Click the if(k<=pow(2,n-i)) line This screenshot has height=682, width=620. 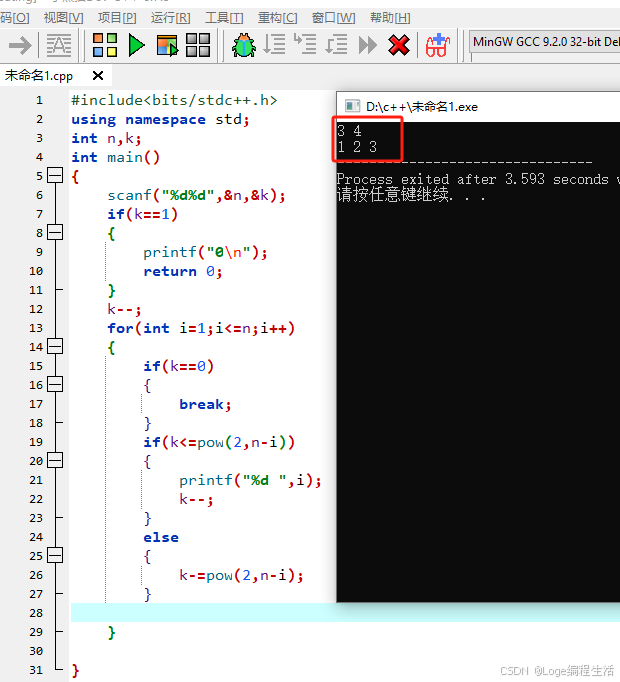pyautogui.click(x=219, y=442)
